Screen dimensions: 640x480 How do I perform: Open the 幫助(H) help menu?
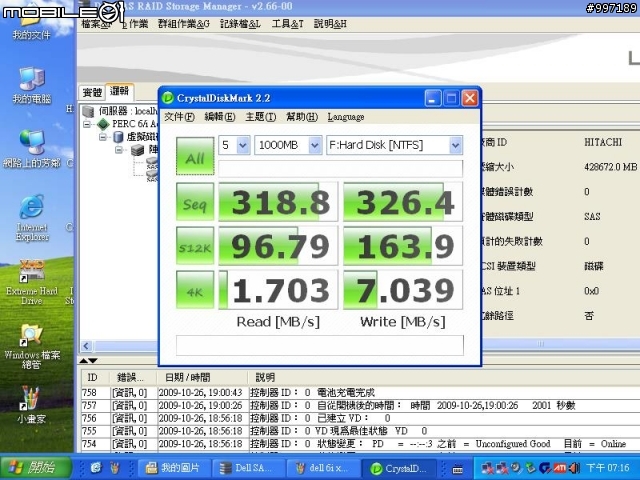[x=302, y=117]
